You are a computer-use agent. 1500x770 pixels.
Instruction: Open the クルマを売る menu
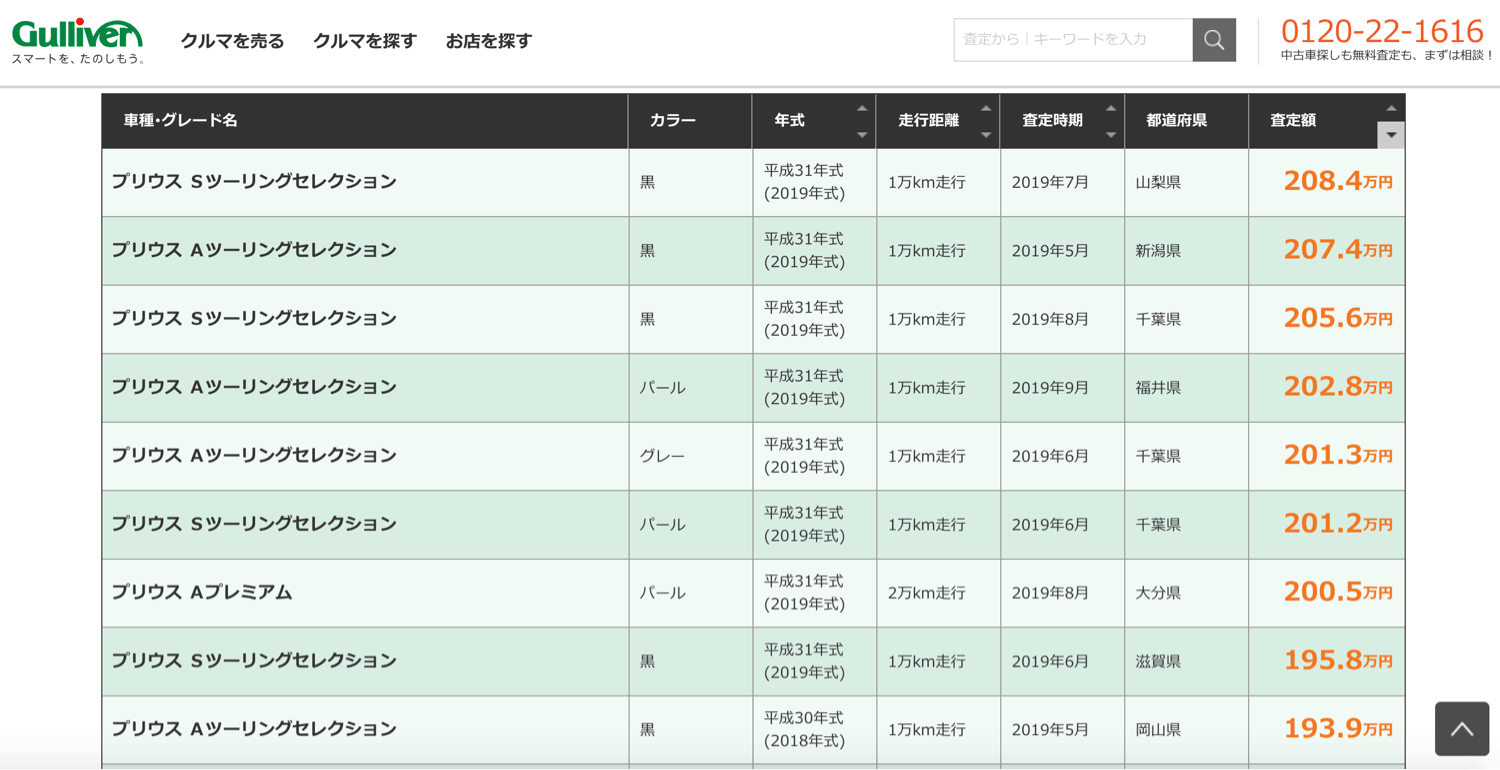click(232, 41)
